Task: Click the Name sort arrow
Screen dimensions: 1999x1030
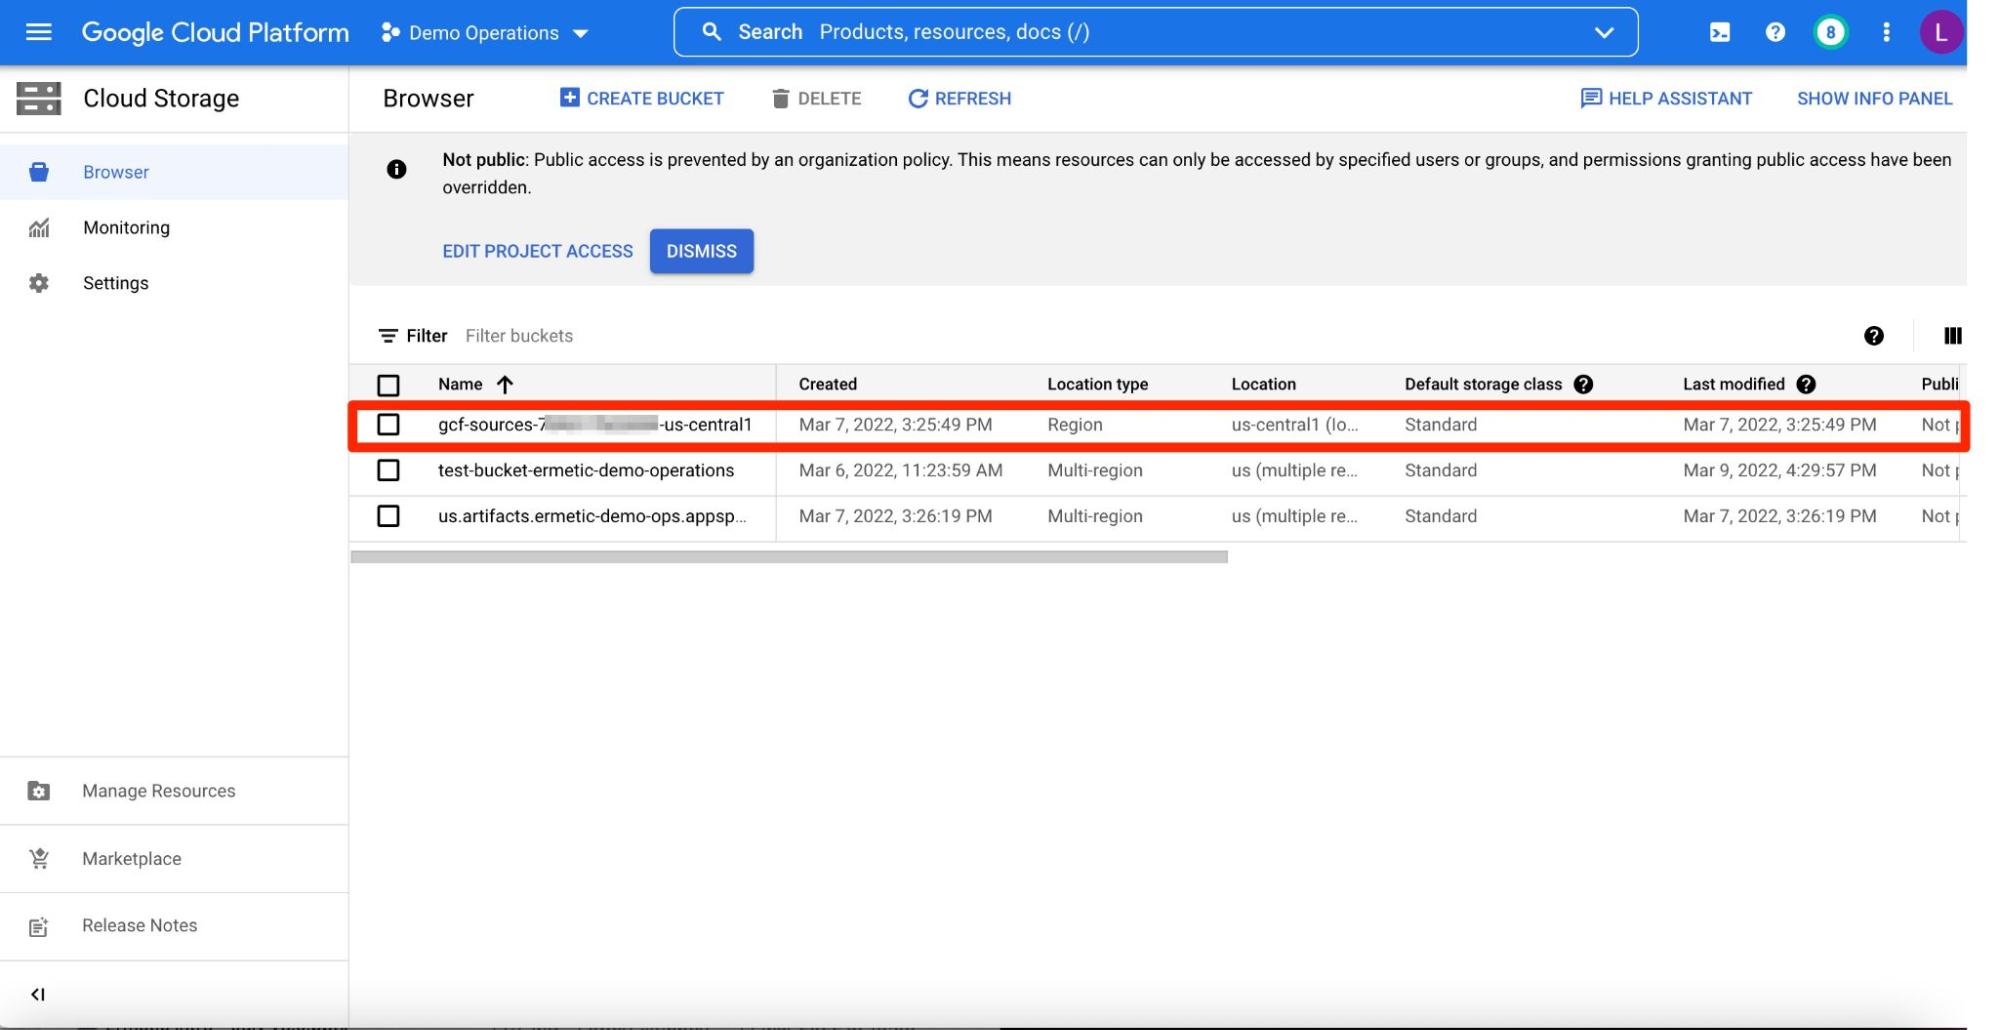Action: (x=505, y=384)
